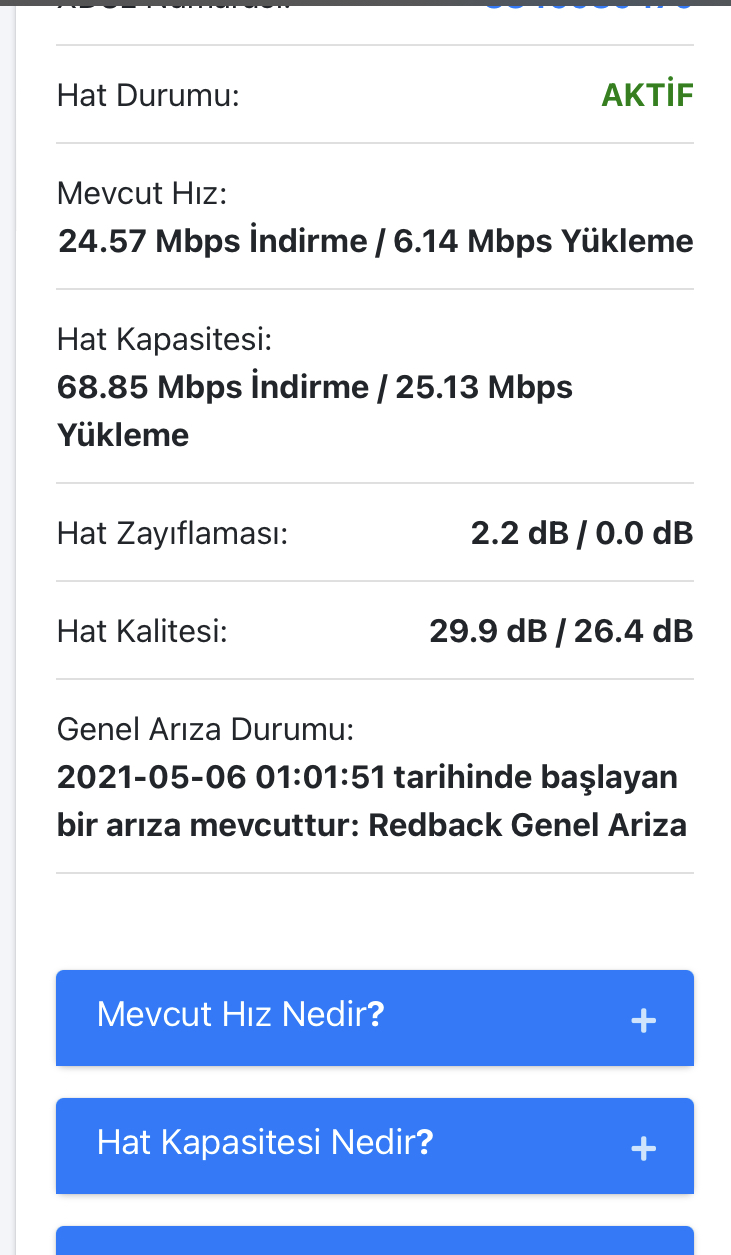Expand the Hat Kapasitesi Nedir? section
Screen dimensions: 731x1255
tap(265, 1143)
